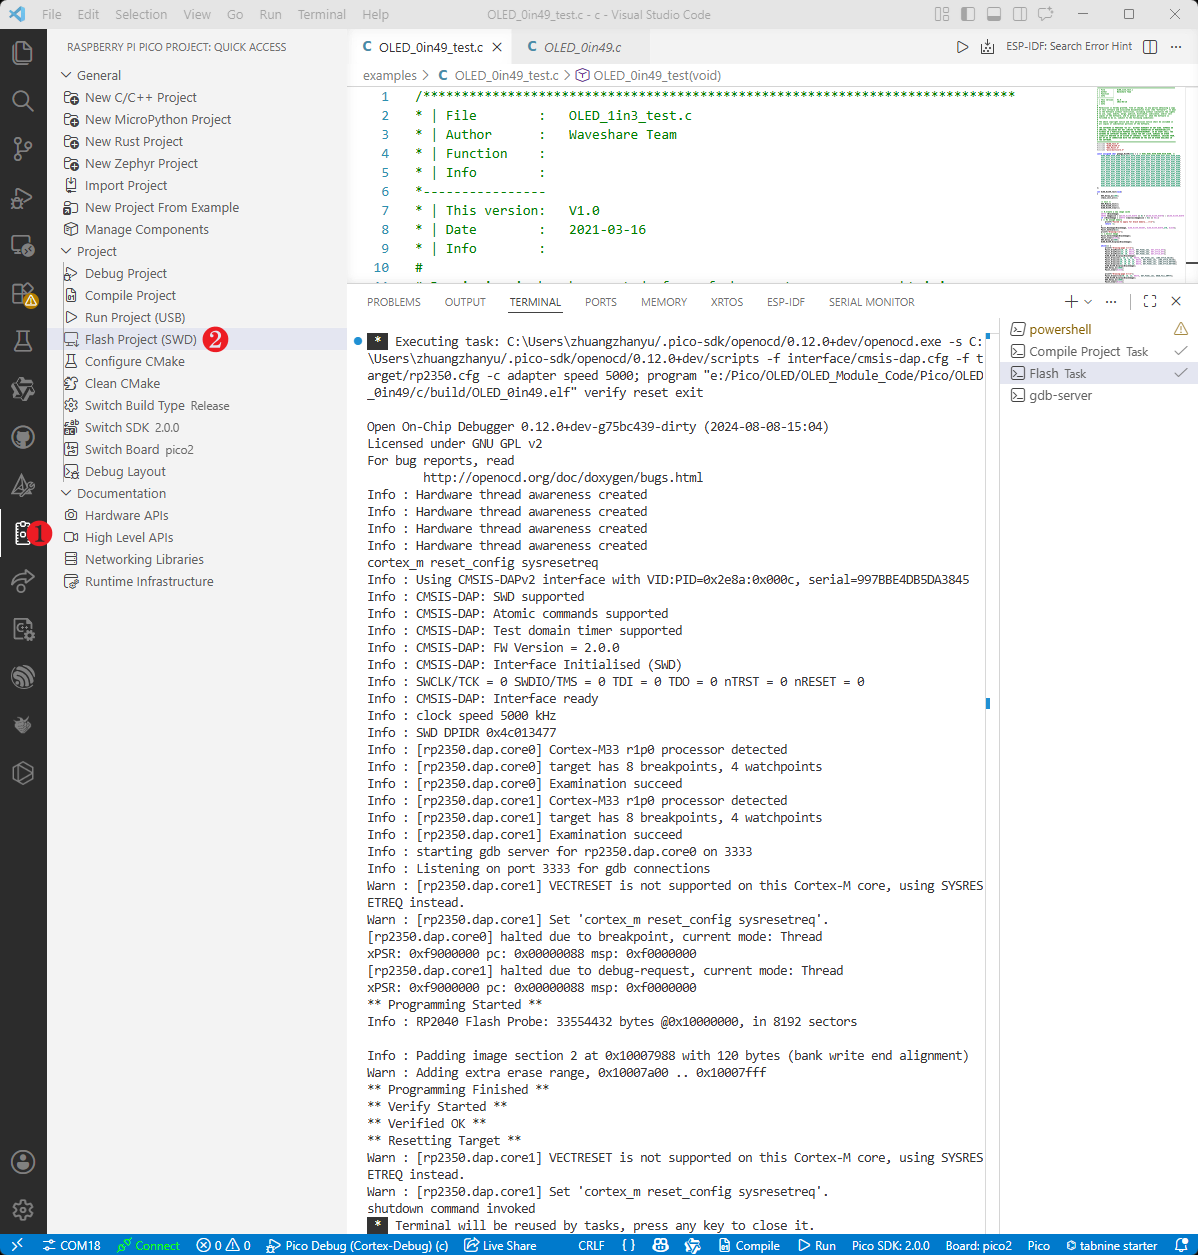Create a new terminal with plus icon

tap(1071, 301)
